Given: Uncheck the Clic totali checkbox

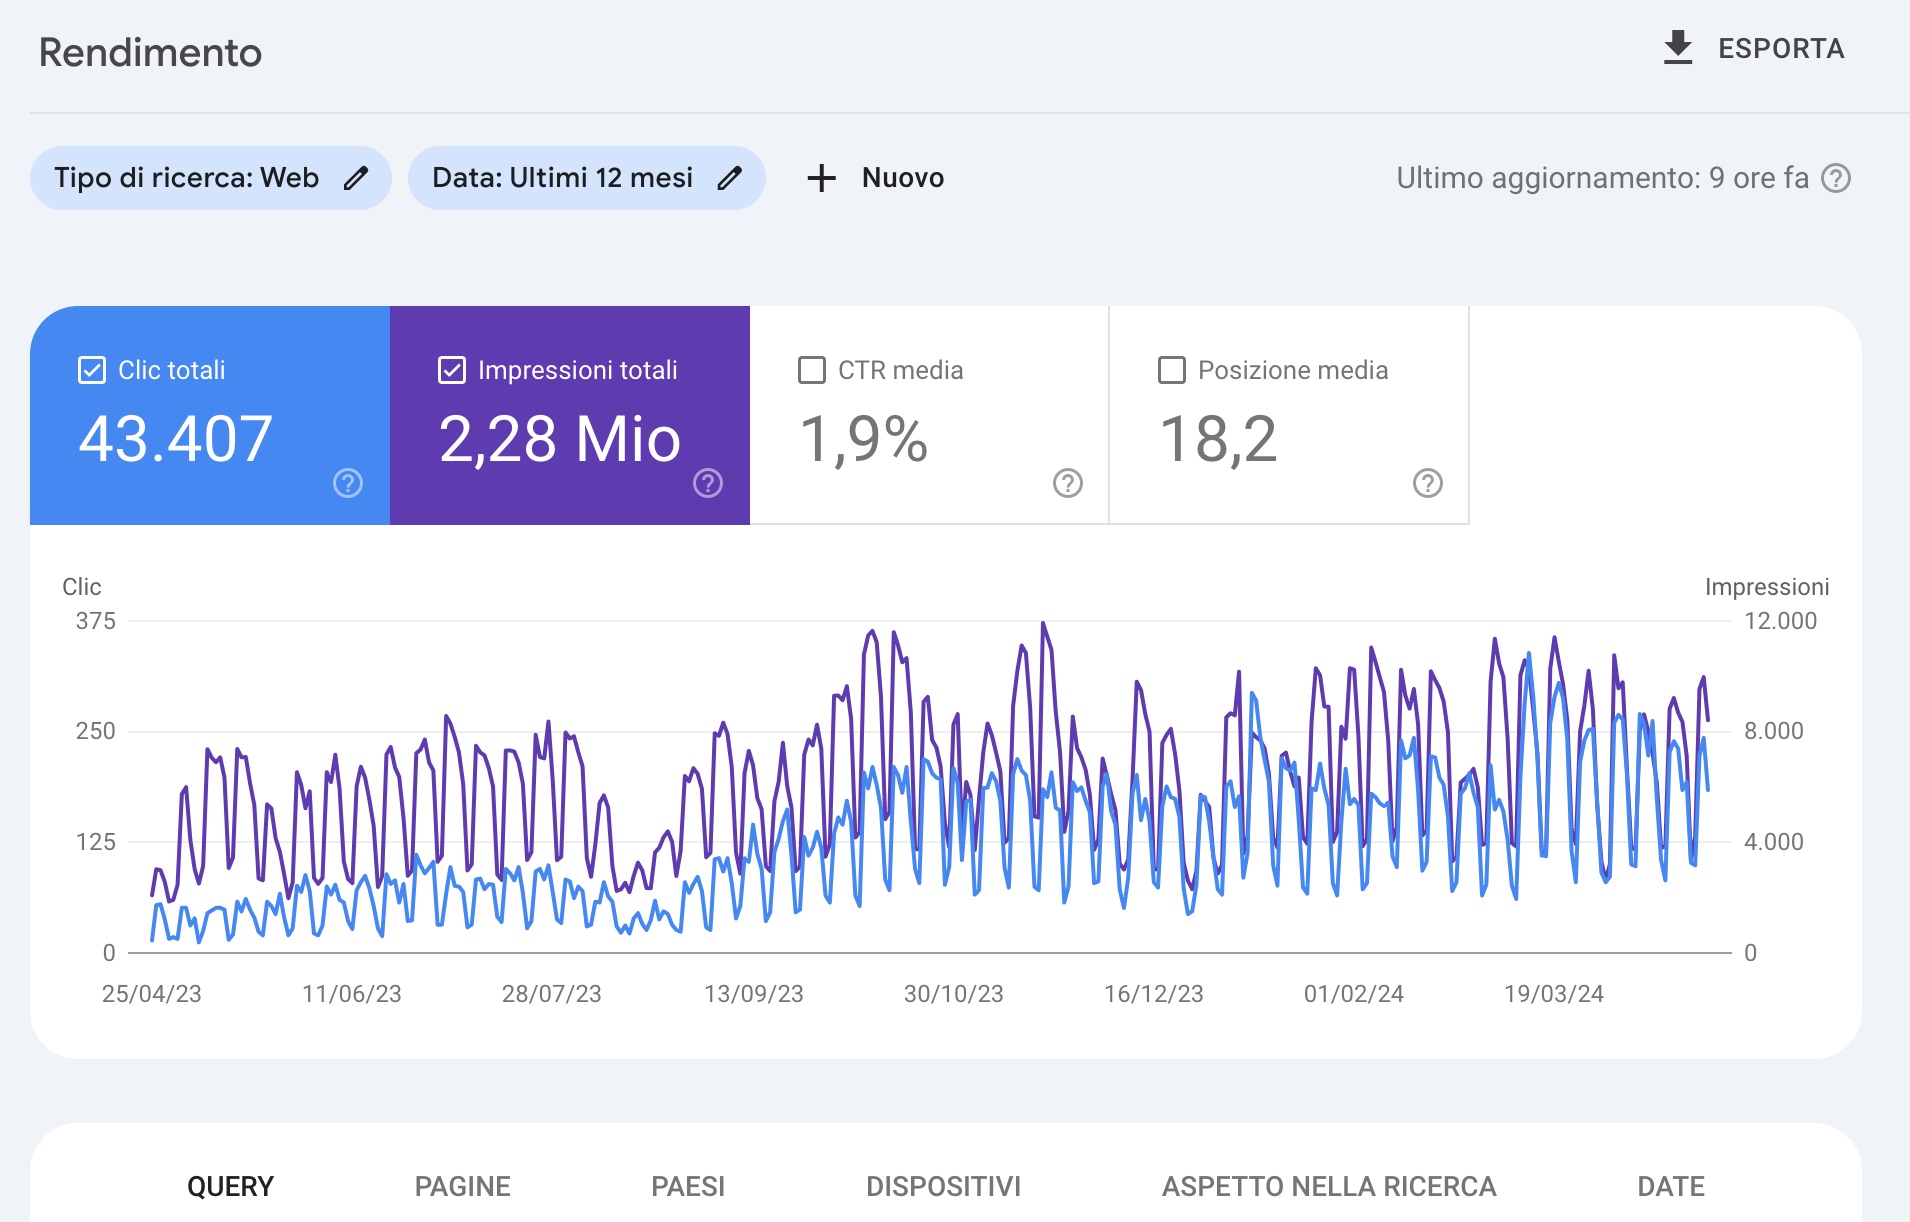Looking at the screenshot, I should click(92, 370).
